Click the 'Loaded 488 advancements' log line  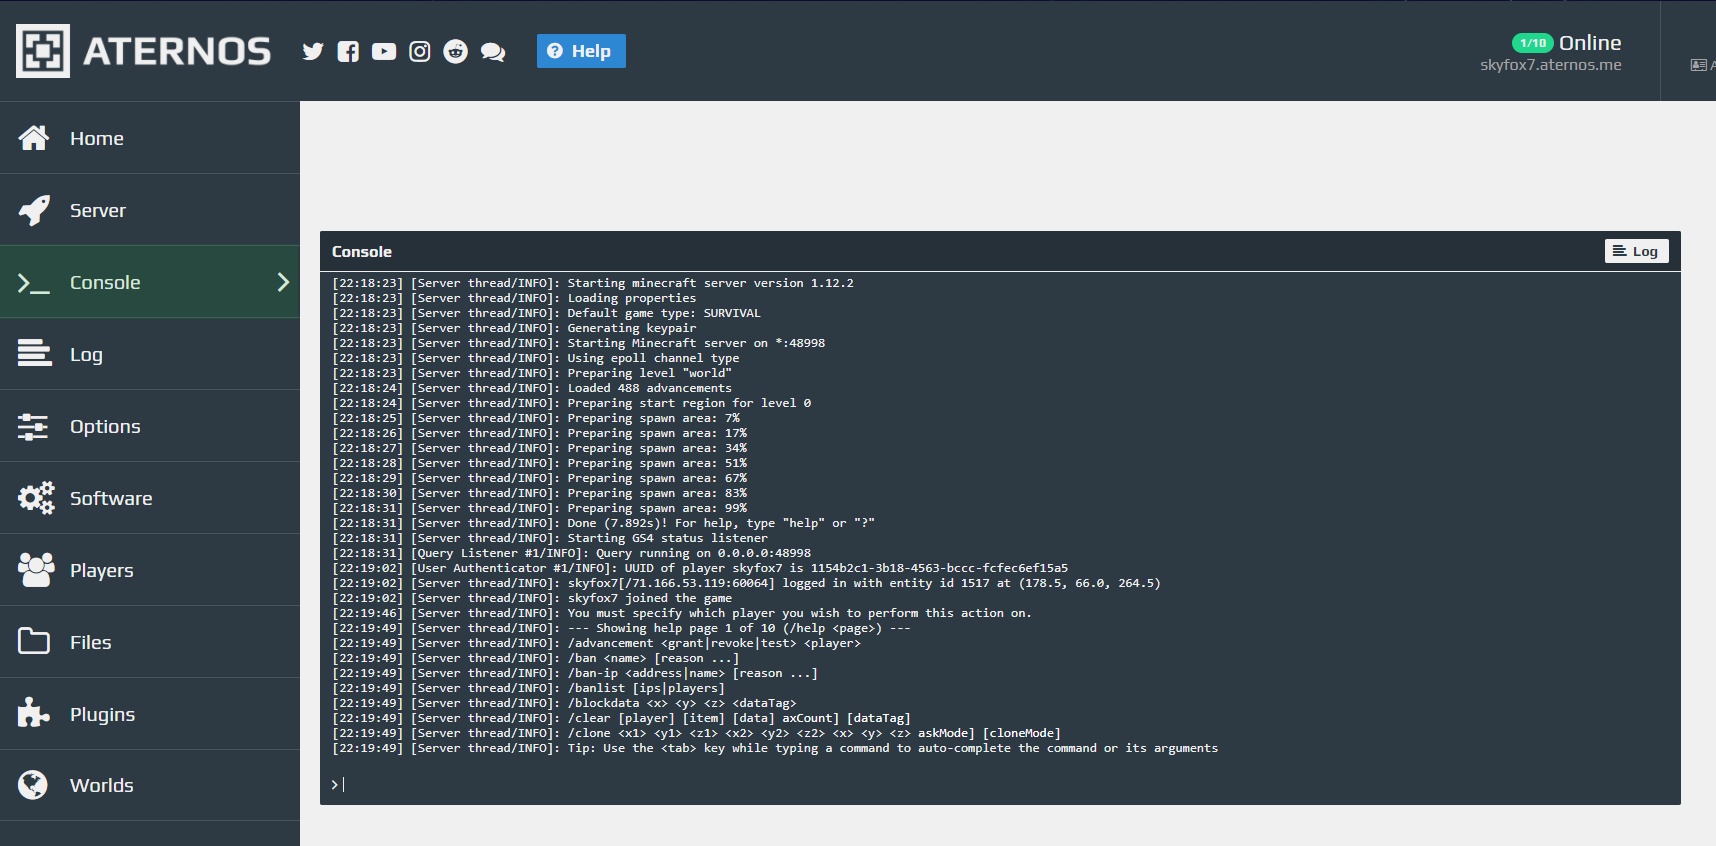point(532,388)
